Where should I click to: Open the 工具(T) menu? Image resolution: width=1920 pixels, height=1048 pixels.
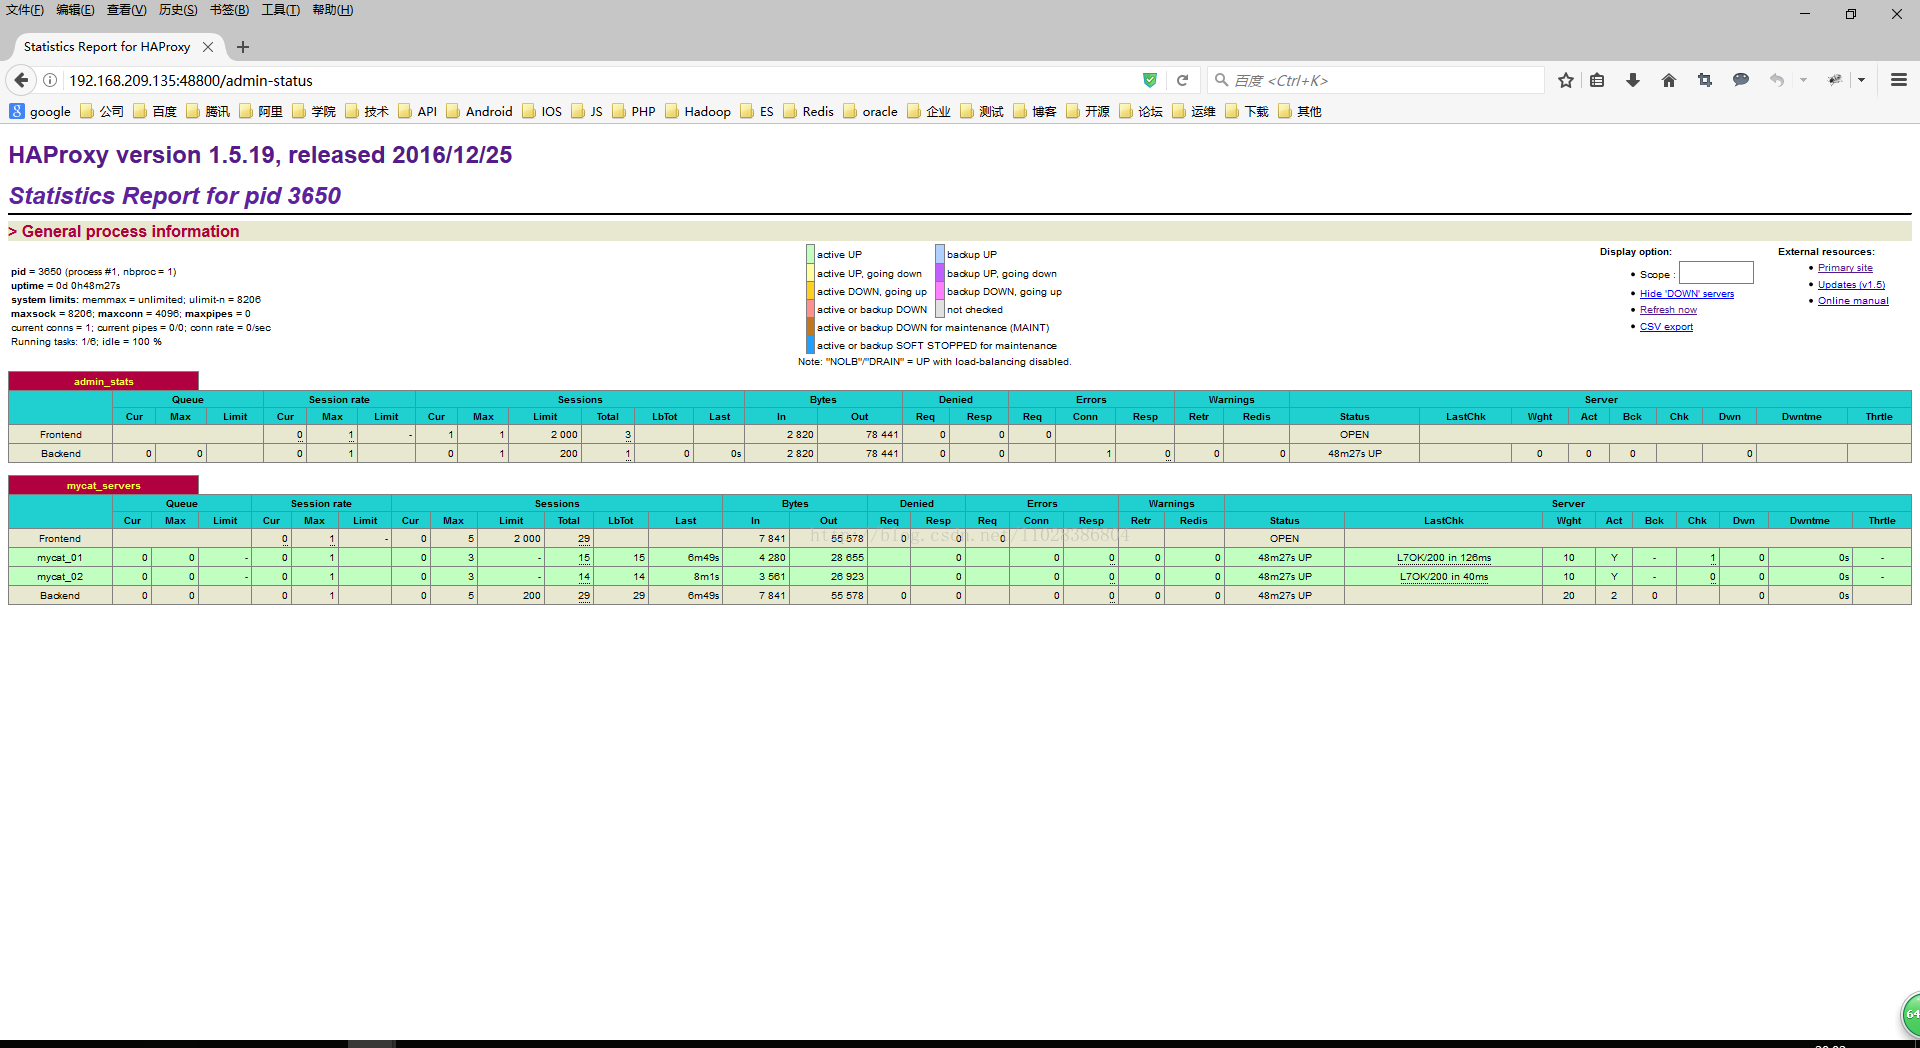click(280, 10)
